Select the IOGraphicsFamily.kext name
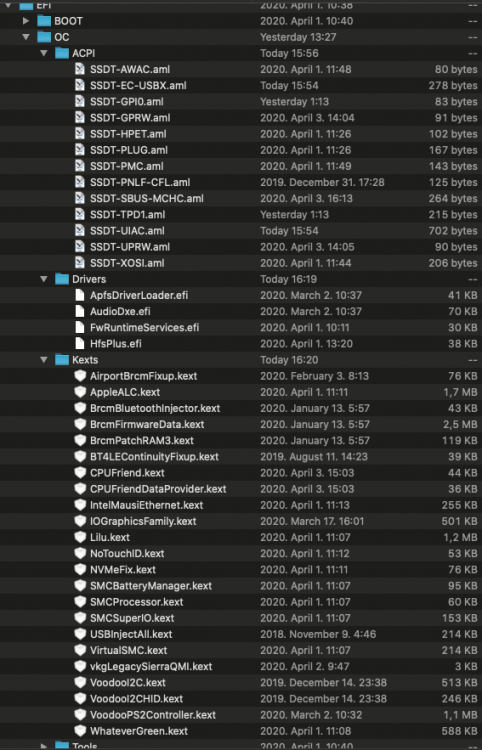 [143, 521]
